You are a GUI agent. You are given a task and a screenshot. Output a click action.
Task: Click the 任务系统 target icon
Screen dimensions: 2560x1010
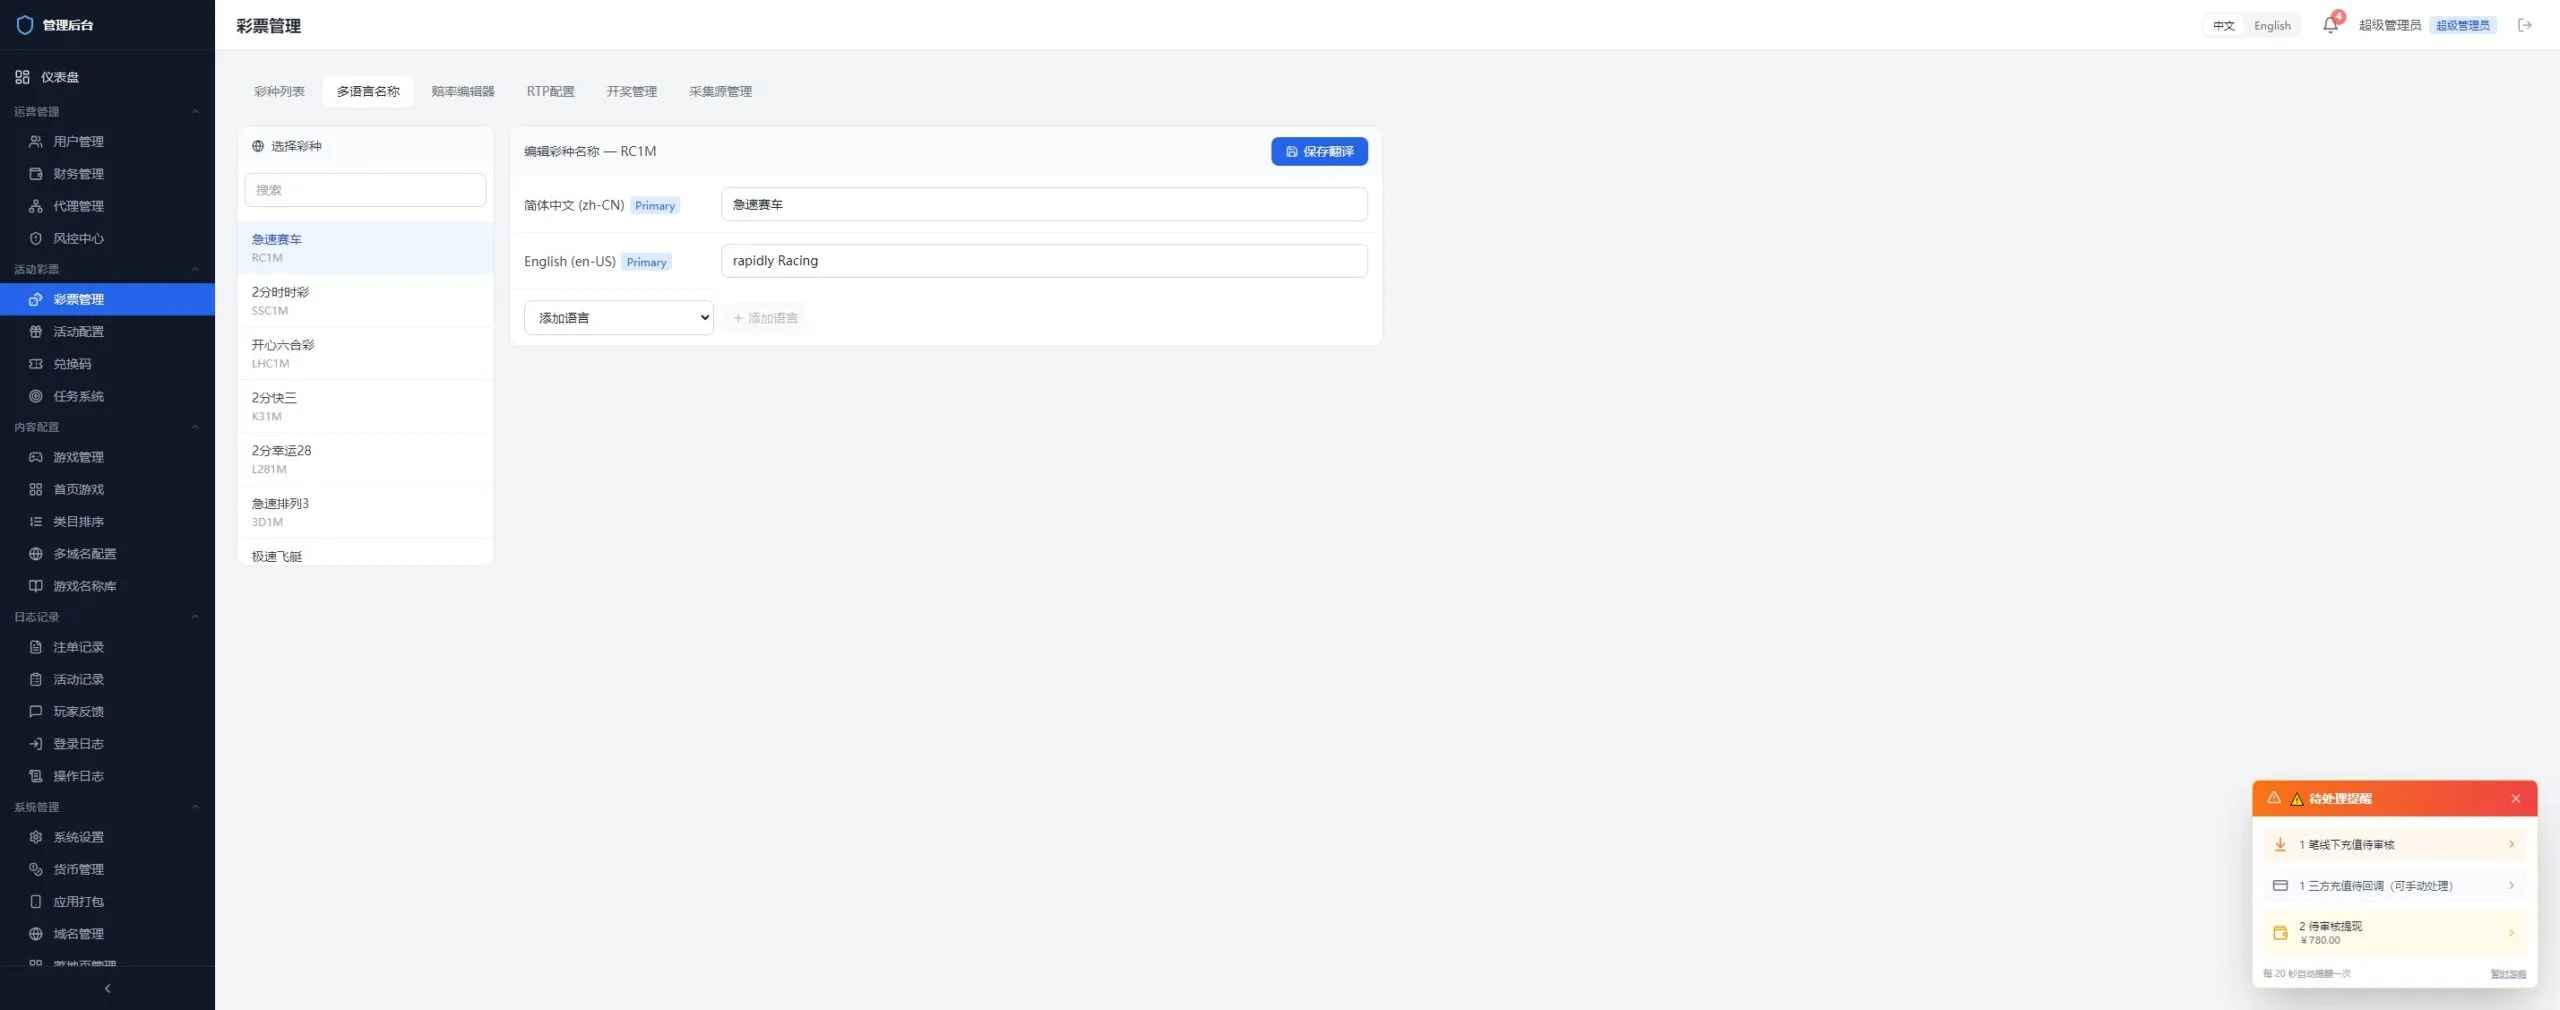point(36,396)
